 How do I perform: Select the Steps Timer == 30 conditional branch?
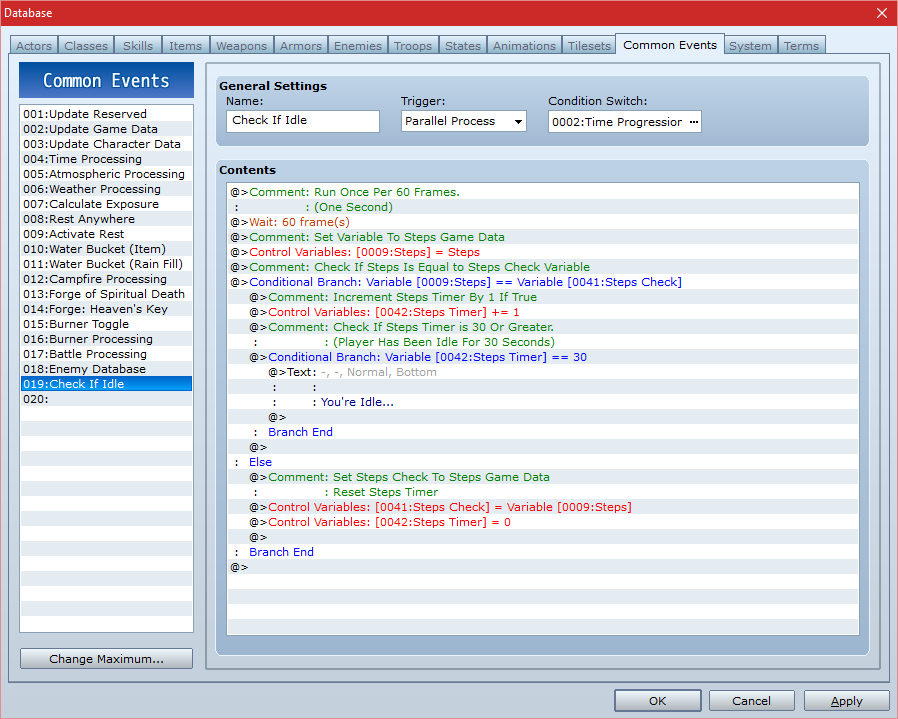(x=543, y=357)
